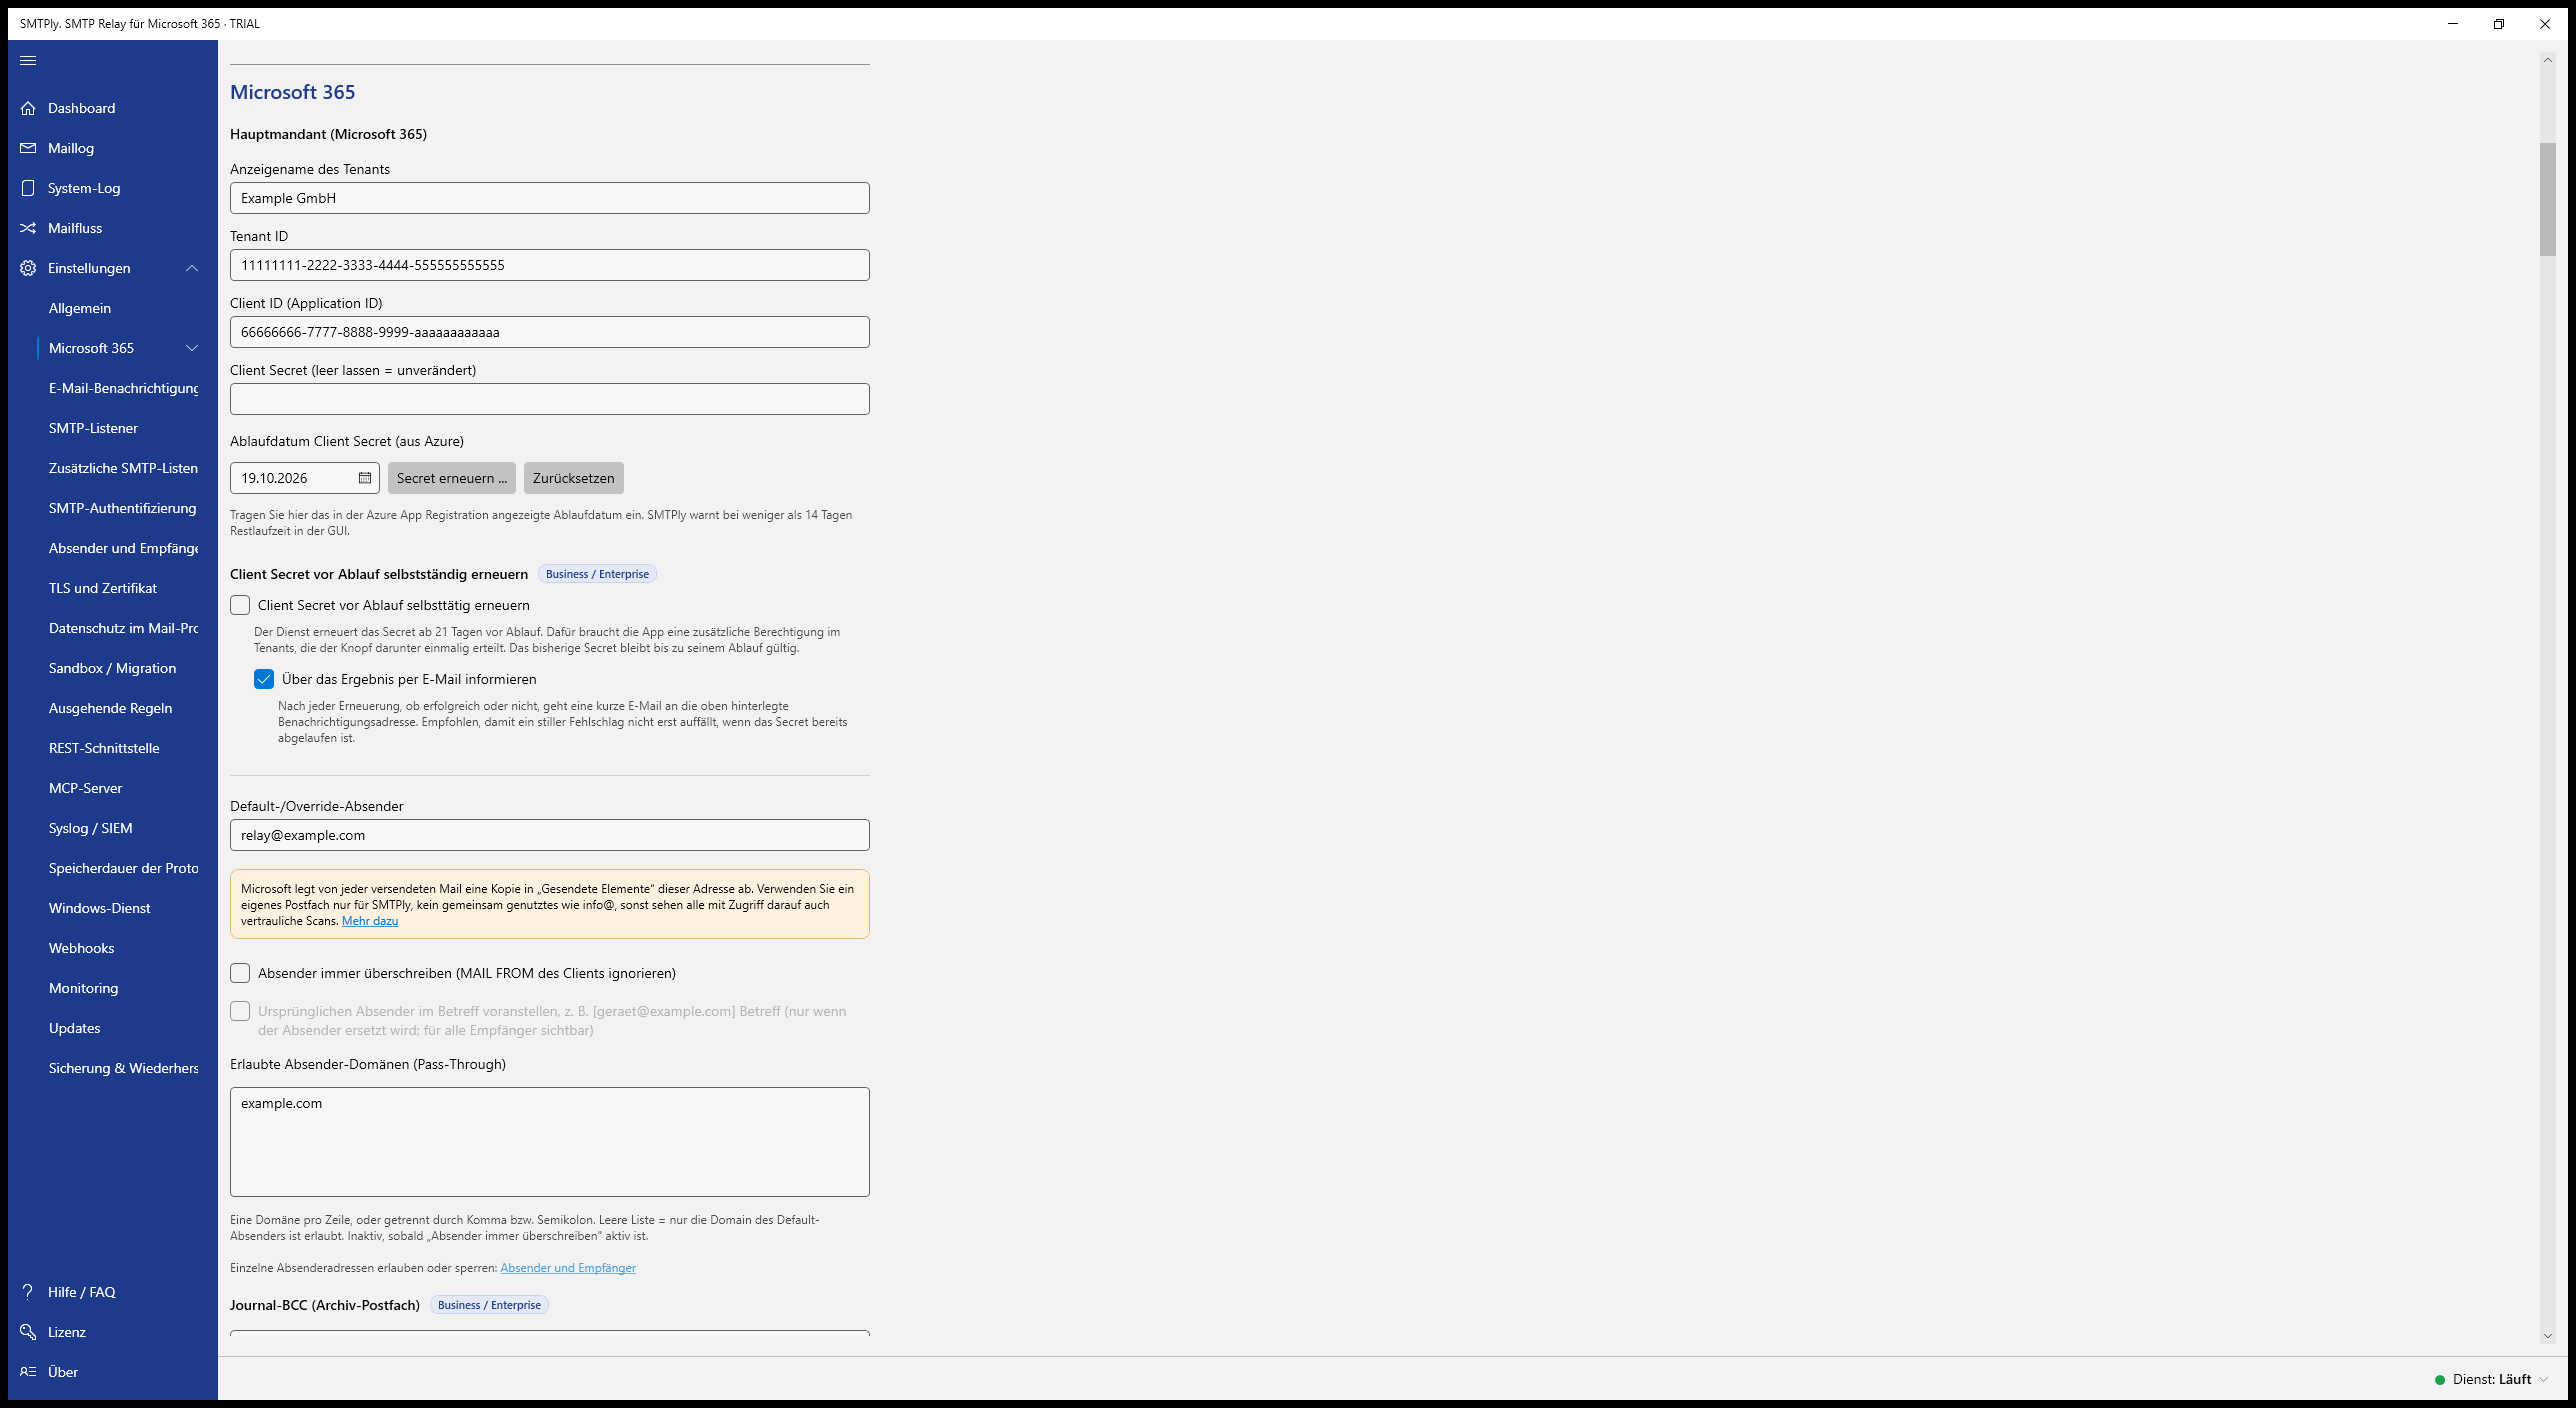
Task: Click the Einstellungen gear icon
Action: pyautogui.click(x=28, y=268)
